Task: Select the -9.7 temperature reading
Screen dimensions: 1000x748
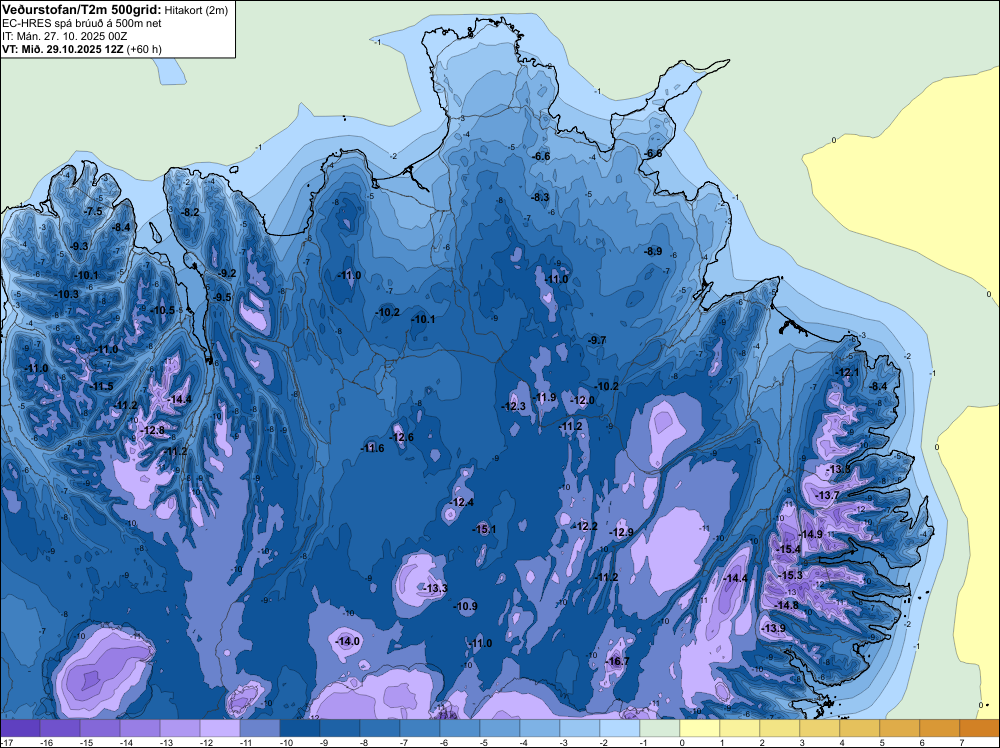Action: (597, 341)
